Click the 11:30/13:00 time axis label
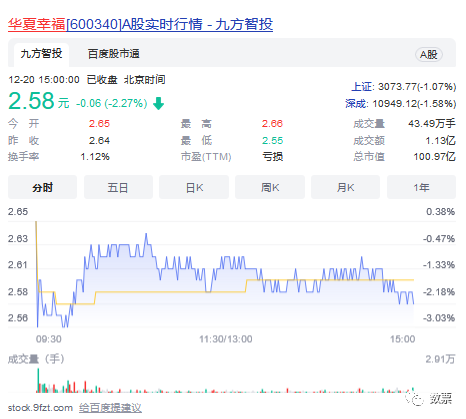 (x=226, y=339)
